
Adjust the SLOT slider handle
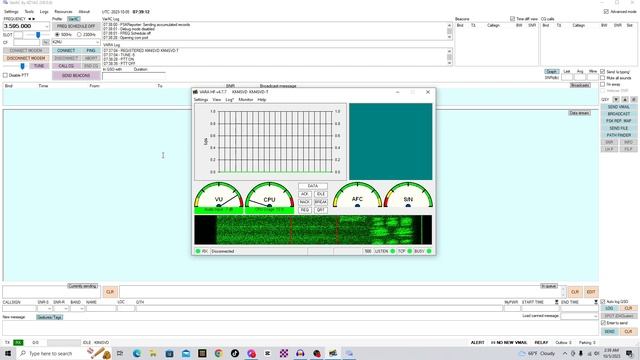click(x=38, y=35)
